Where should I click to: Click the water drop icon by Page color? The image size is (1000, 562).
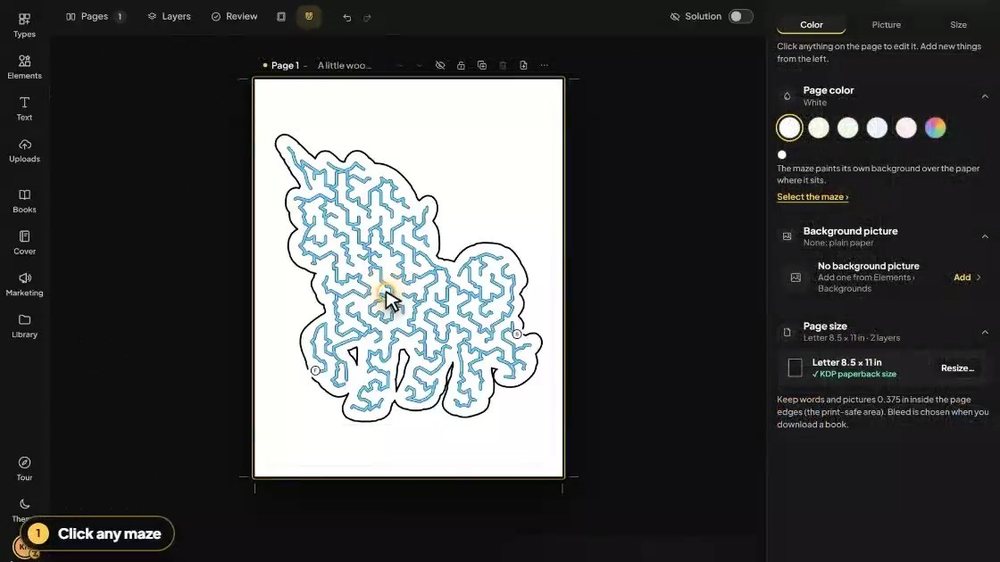pyautogui.click(x=787, y=96)
